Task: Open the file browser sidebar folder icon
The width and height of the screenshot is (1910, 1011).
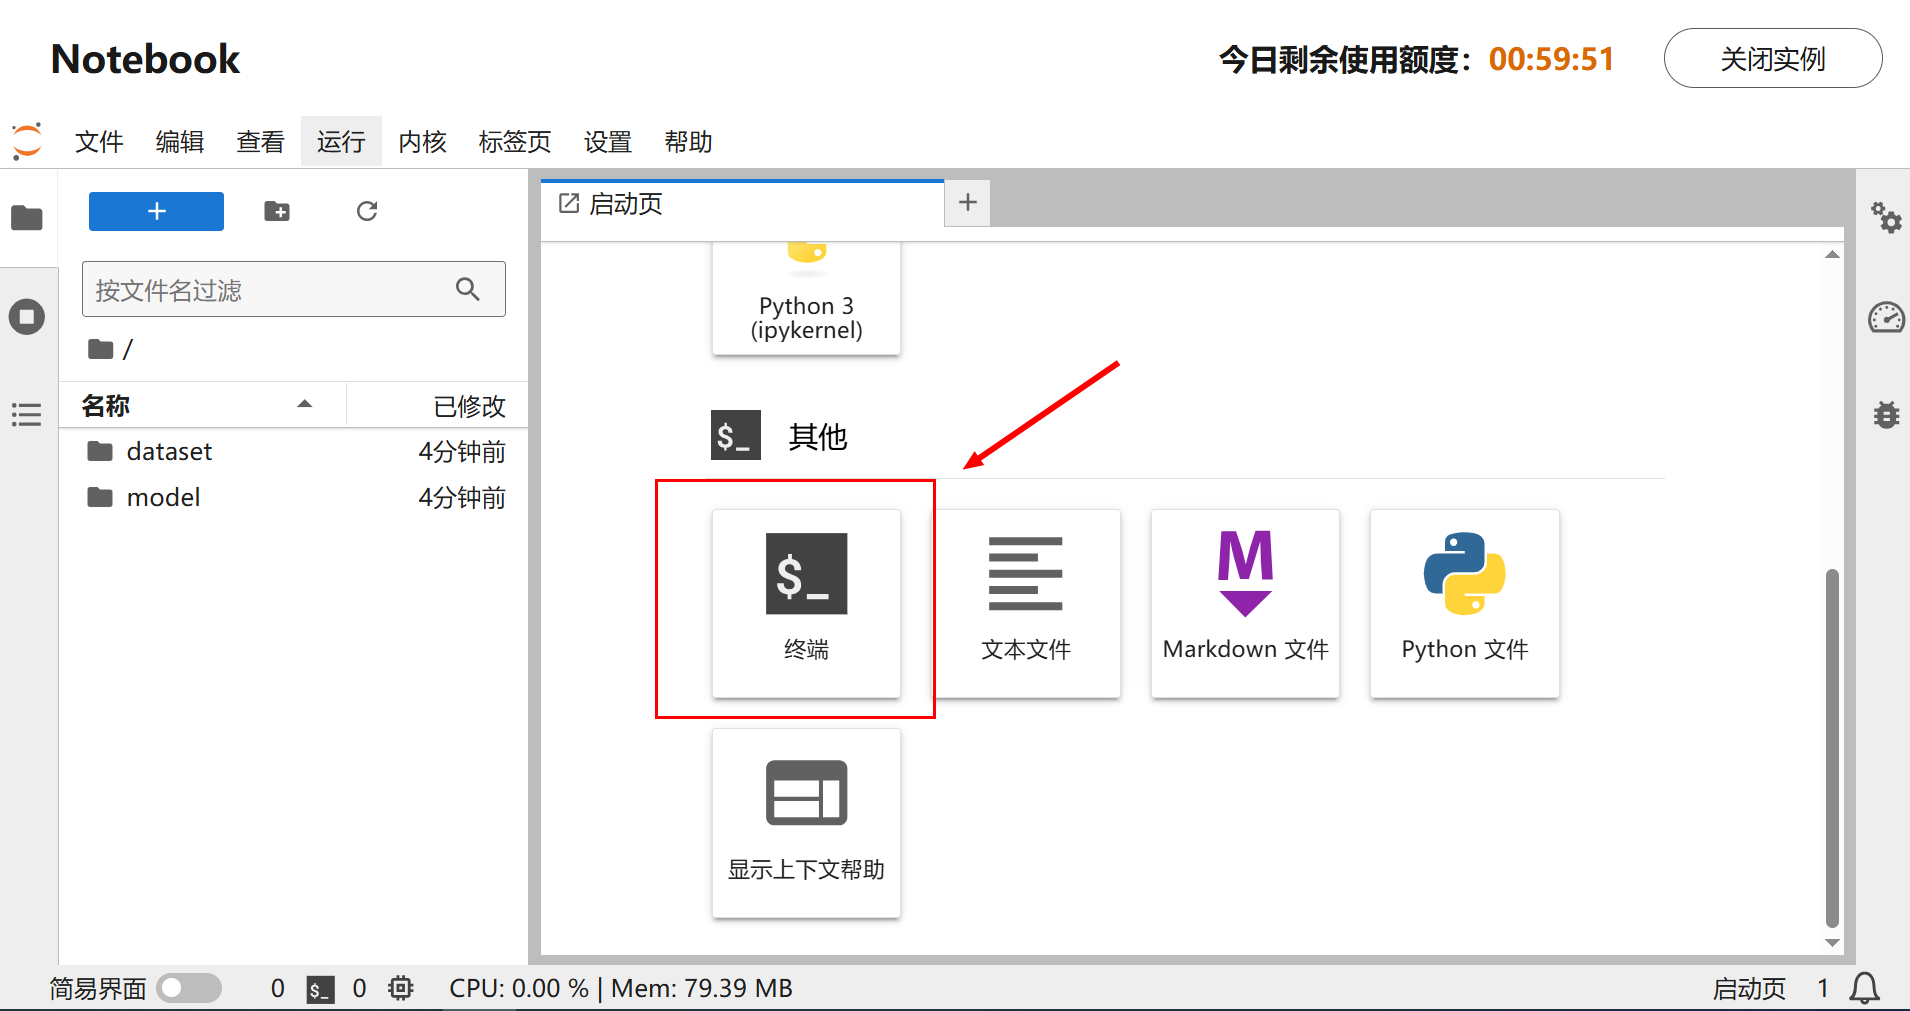Action: tap(27, 217)
